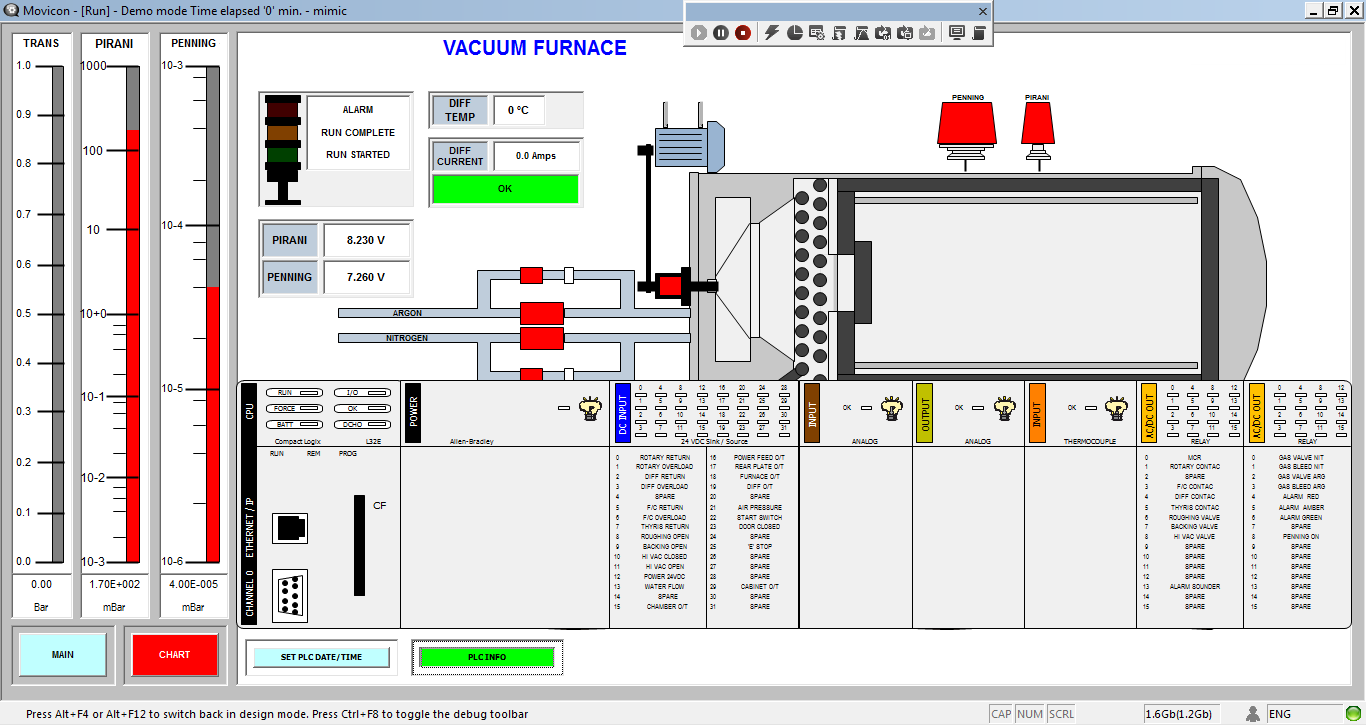This screenshot has height=726, width=1366.
Task: Click the monitor screen icon in debug toolbar
Action: coord(956,33)
